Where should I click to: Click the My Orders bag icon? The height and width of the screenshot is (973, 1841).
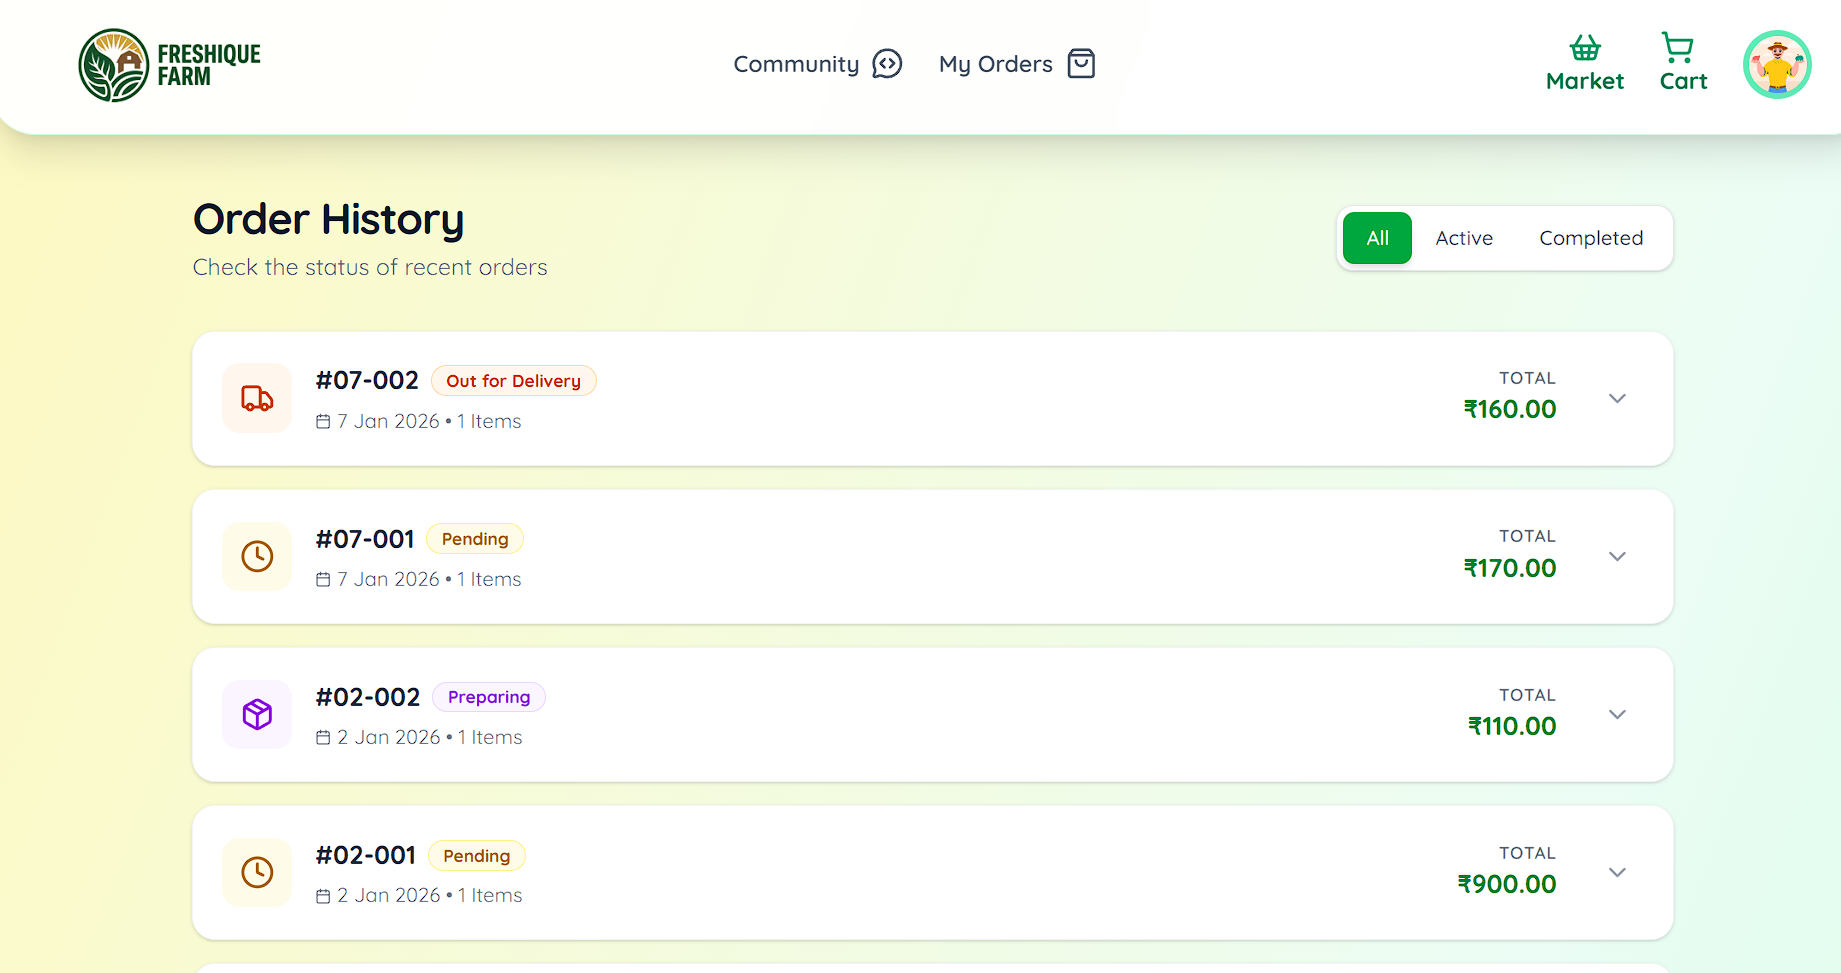1081,64
